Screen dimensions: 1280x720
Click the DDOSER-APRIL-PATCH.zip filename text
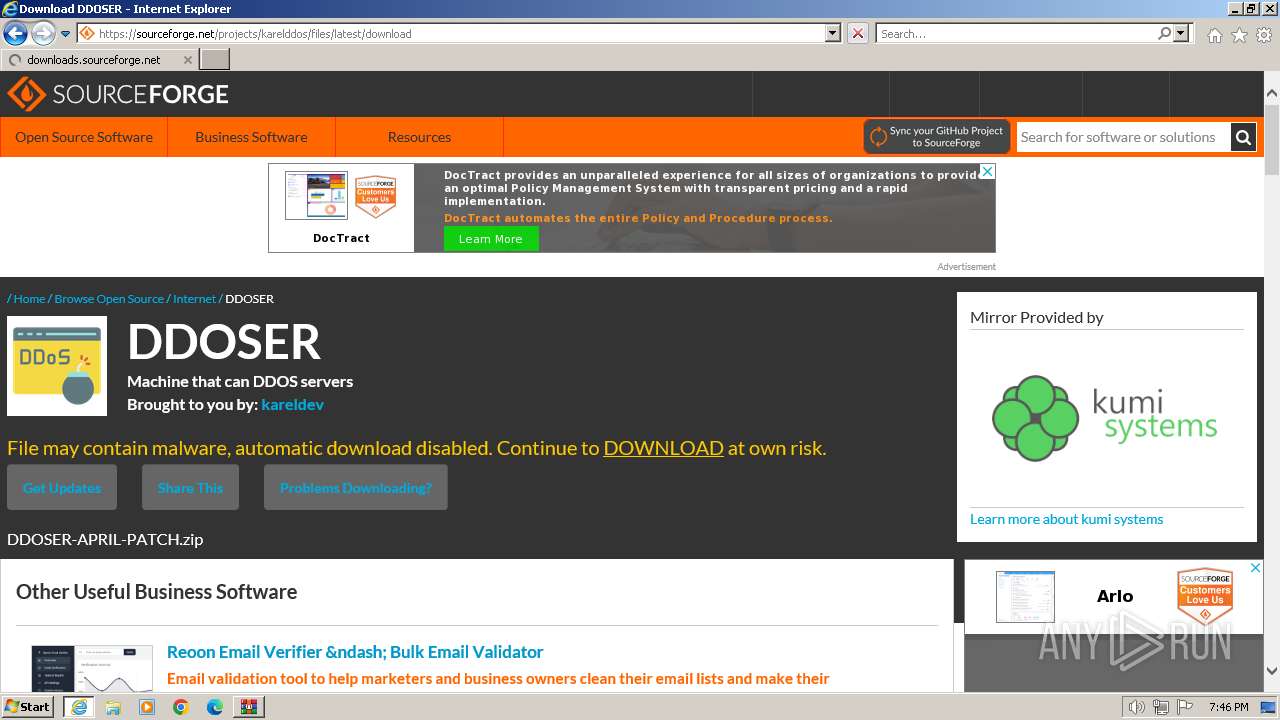(105, 539)
